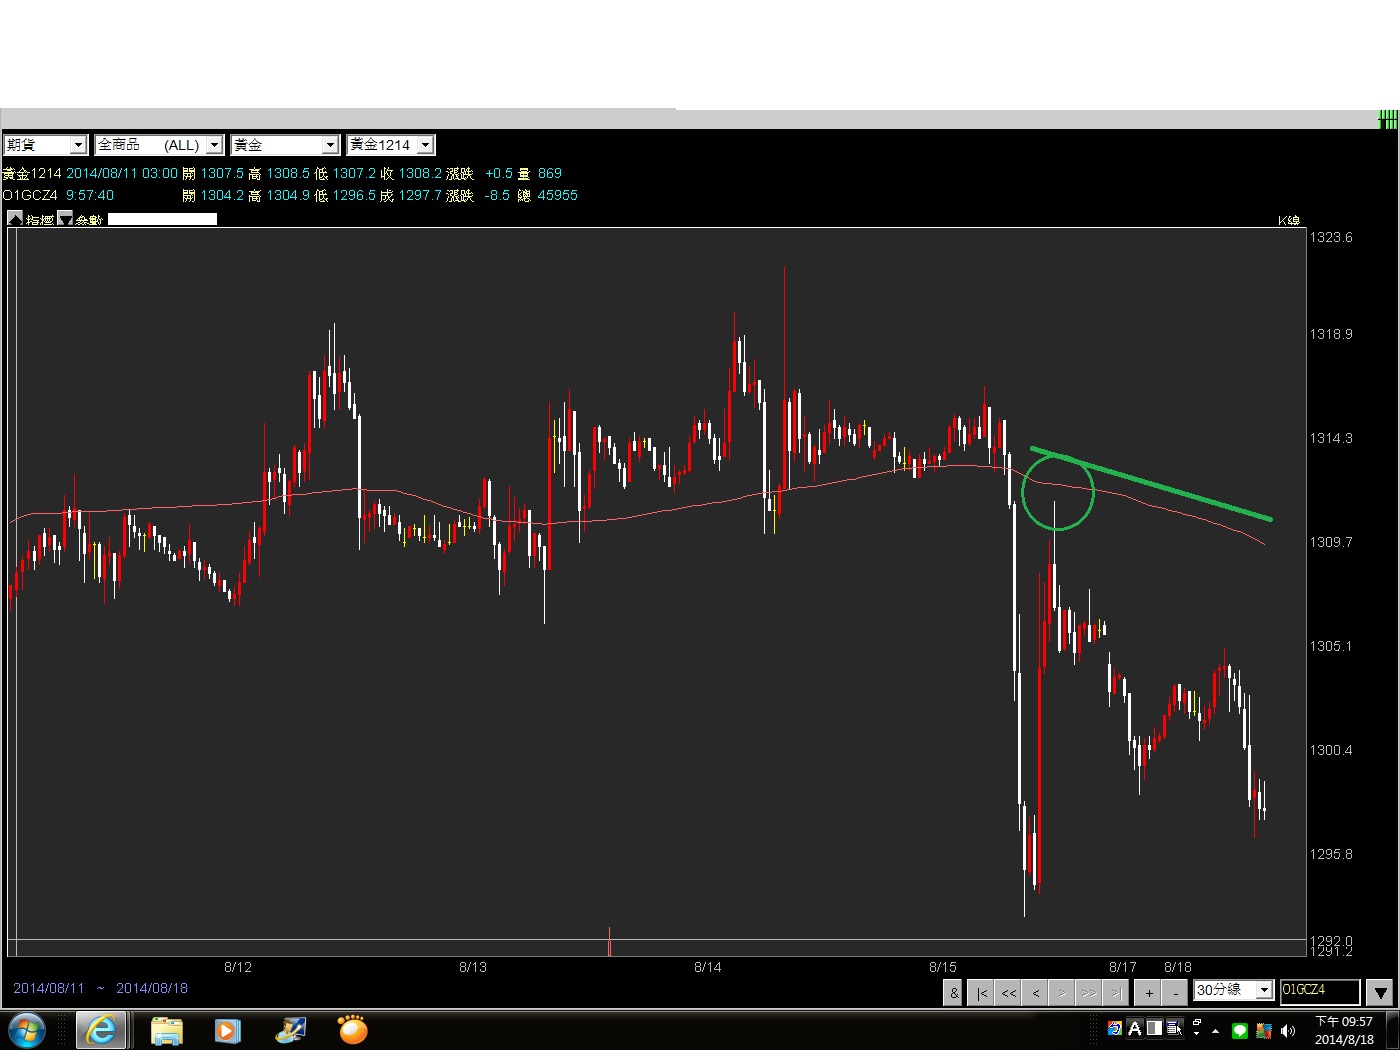Open the 全商品 (ALL) category dropdown
Screen dimensions: 1400x1050
[x=158, y=145]
